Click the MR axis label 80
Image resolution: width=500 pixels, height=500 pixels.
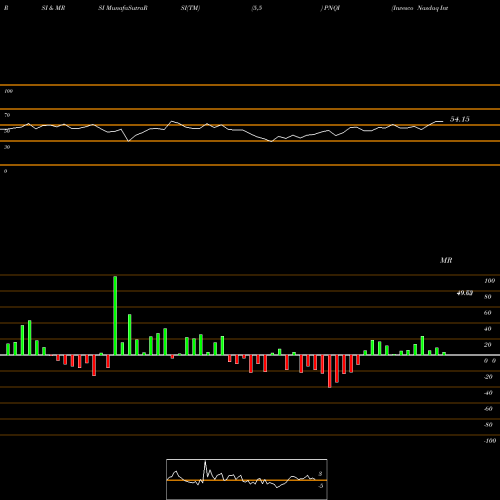point(488,297)
